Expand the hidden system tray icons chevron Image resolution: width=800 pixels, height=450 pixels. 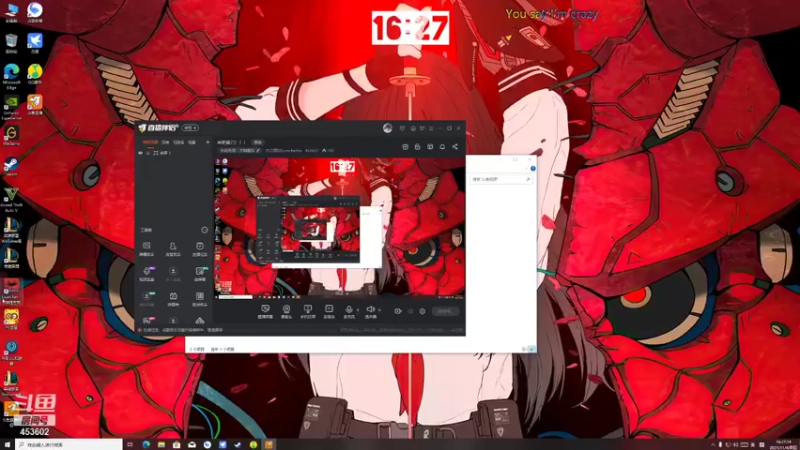713,445
